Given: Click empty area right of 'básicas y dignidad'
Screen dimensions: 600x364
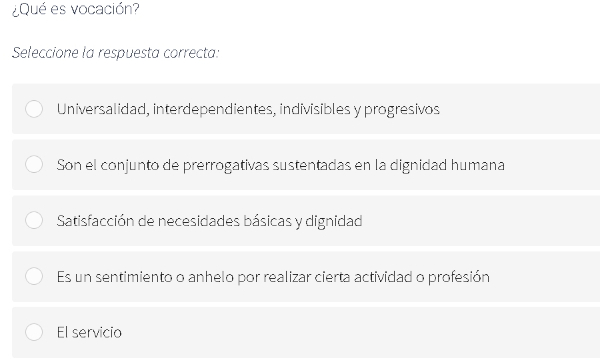Looking at the screenshot, I should [x=482, y=220].
